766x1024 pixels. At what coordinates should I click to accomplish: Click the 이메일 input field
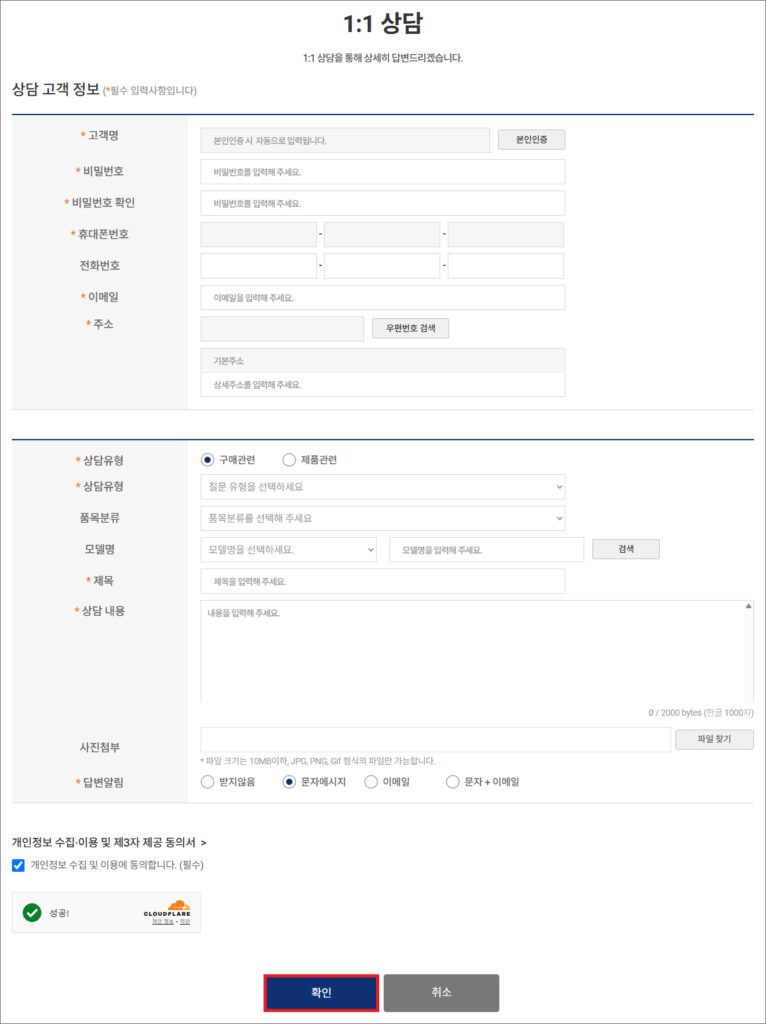[x=382, y=298]
